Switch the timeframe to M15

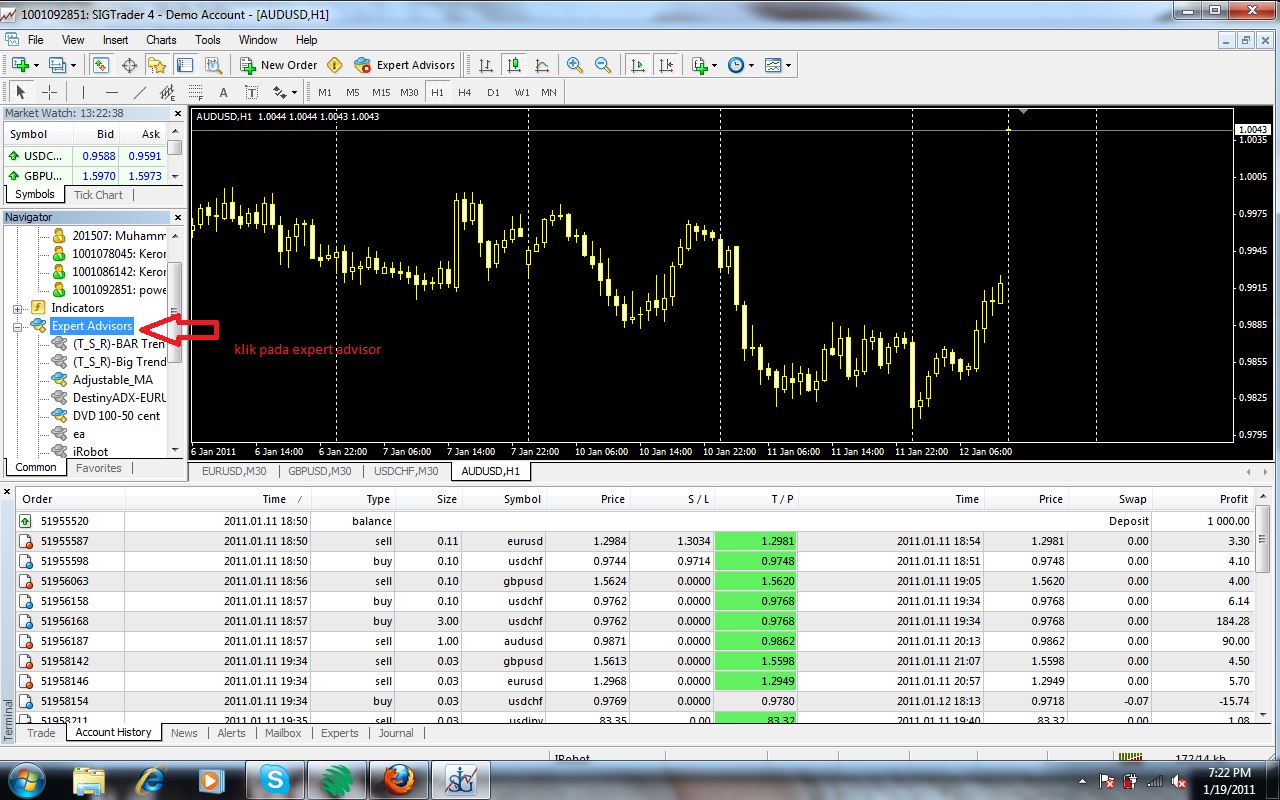tap(381, 92)
